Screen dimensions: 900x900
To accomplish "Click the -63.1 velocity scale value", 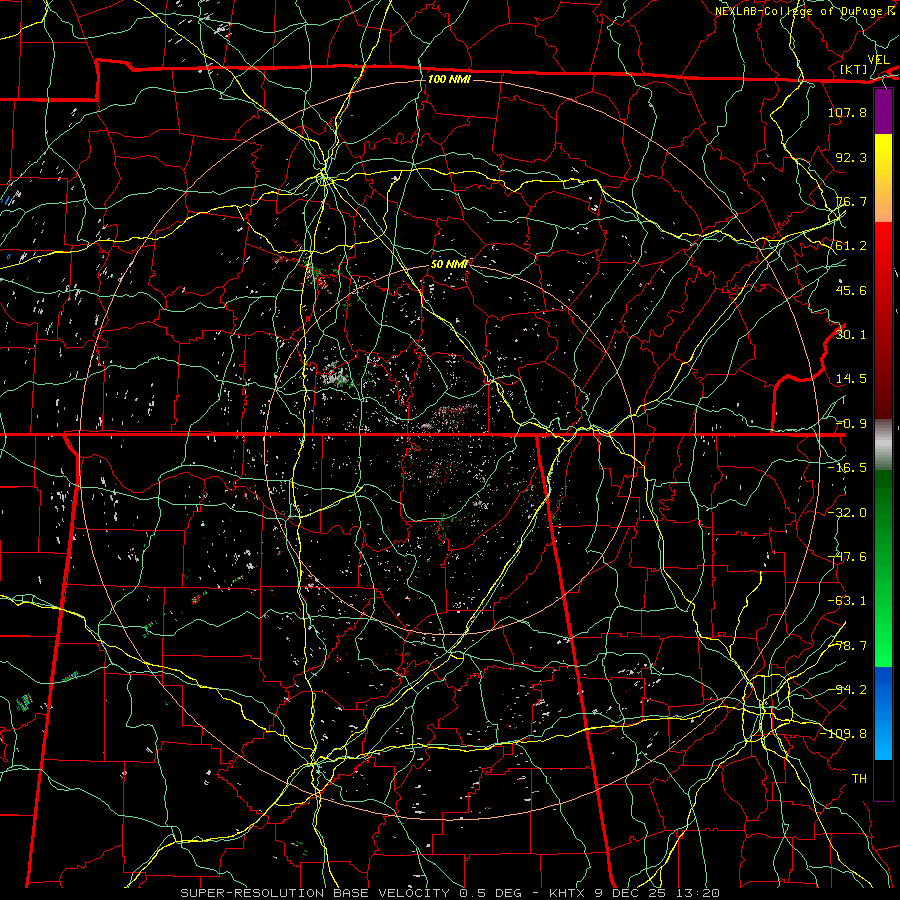I will pyautogui.click(x=847, y=601).
